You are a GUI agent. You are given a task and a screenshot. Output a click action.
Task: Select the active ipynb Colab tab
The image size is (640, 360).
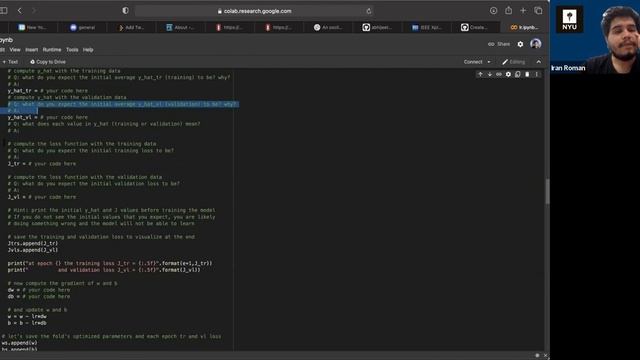point(524,27)
